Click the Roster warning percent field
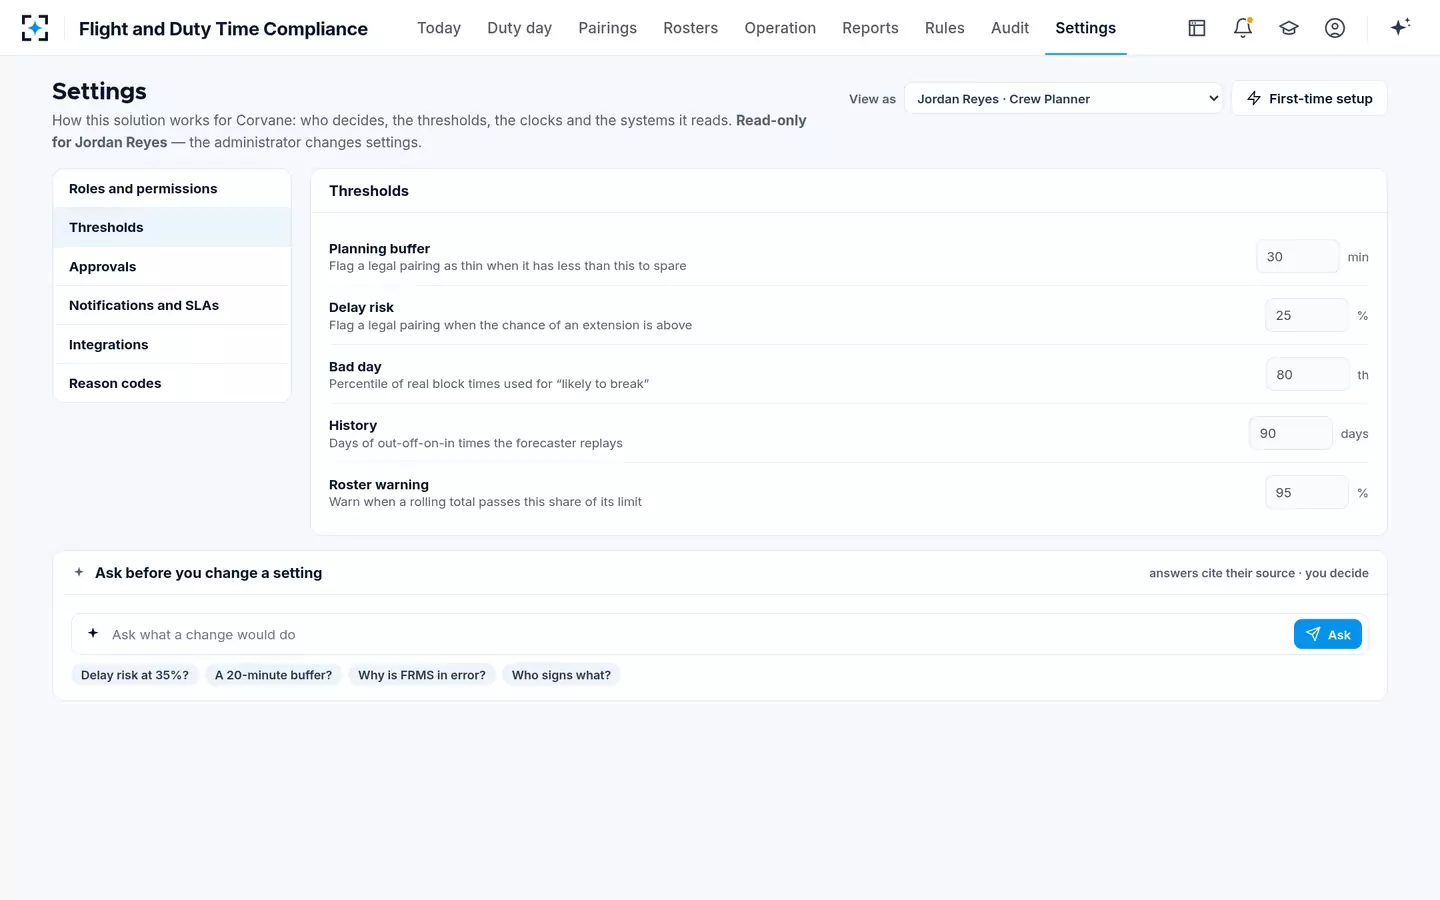This screenshot has width=1440, height=900. [x=1306, y=493]
